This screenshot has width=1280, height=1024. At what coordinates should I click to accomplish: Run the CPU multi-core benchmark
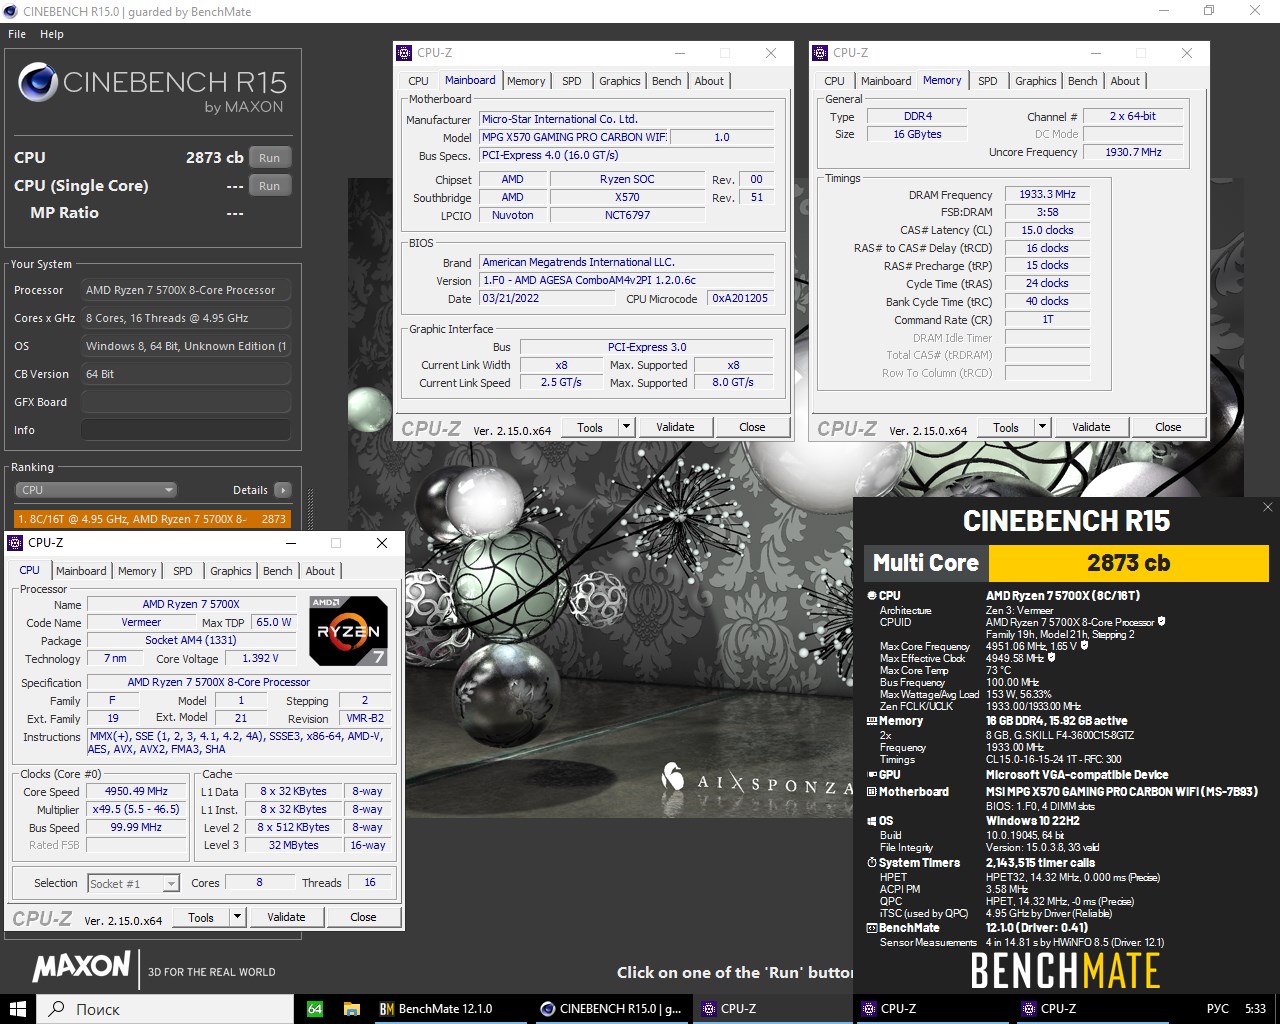click(x=270, y=158)
